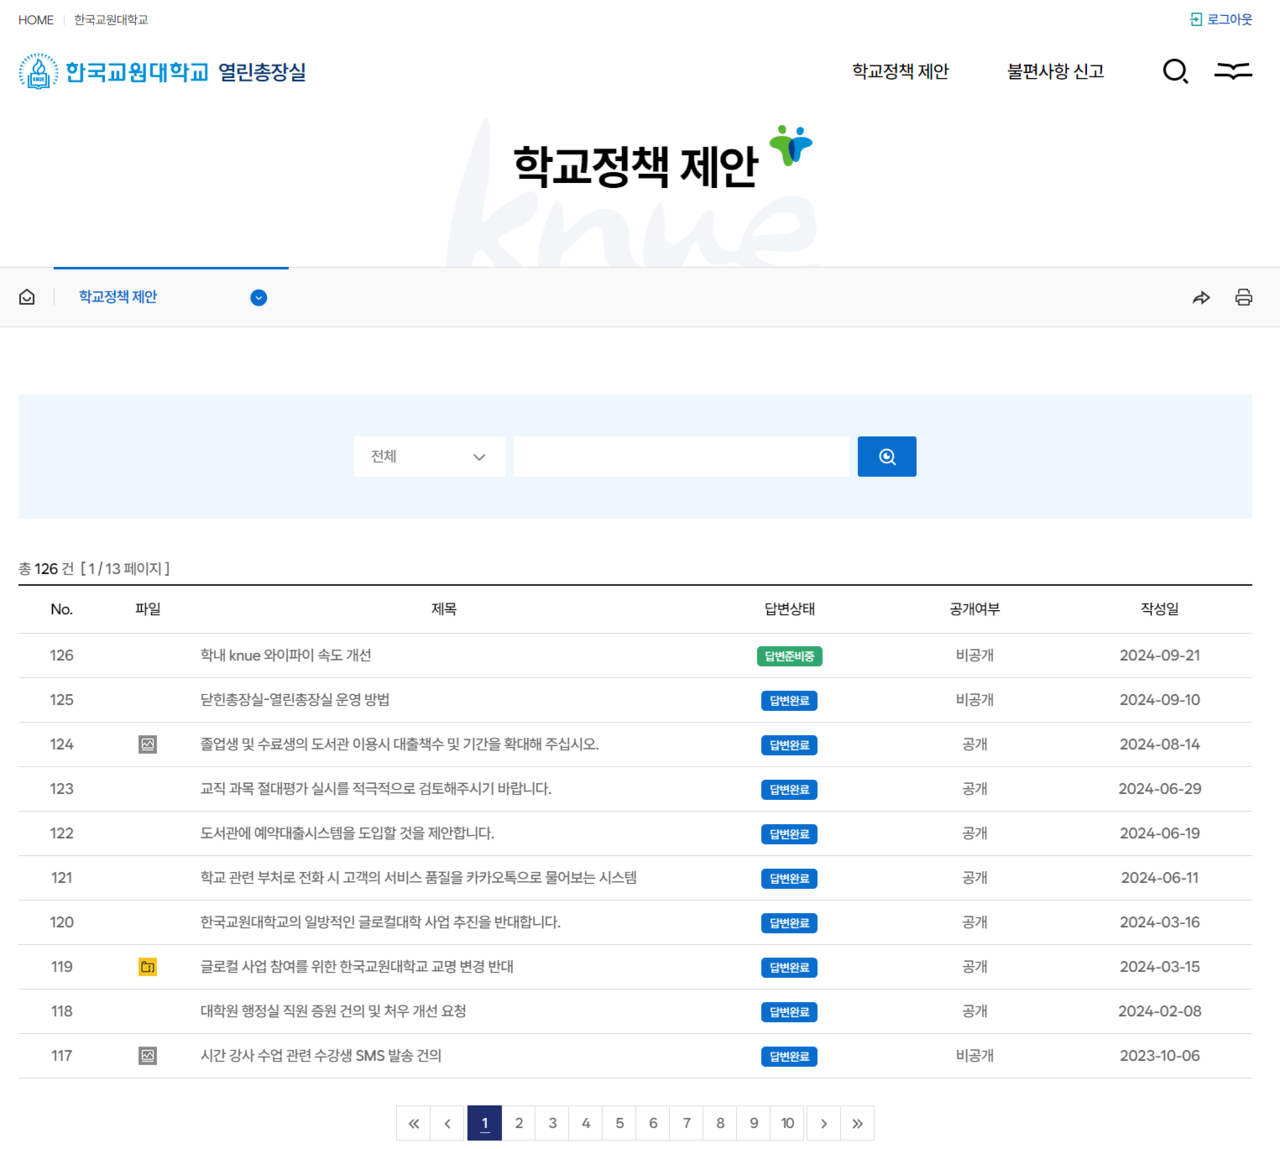Open the attachment icon on post 117
Screen dimensions: 1280x1149
coord(147,1055)
